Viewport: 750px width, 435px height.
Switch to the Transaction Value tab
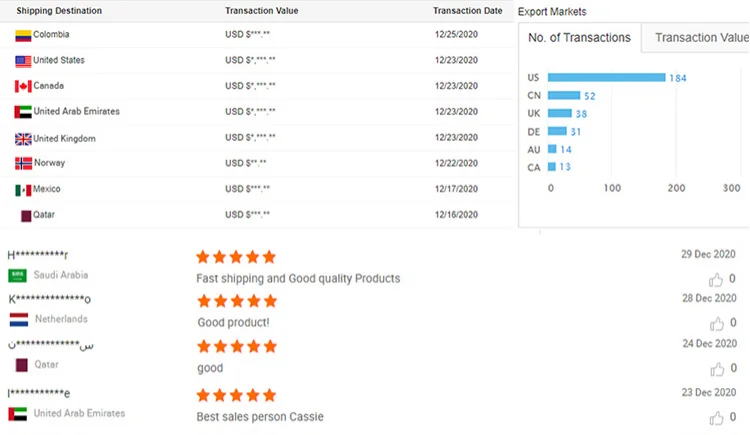pos(700,38)
